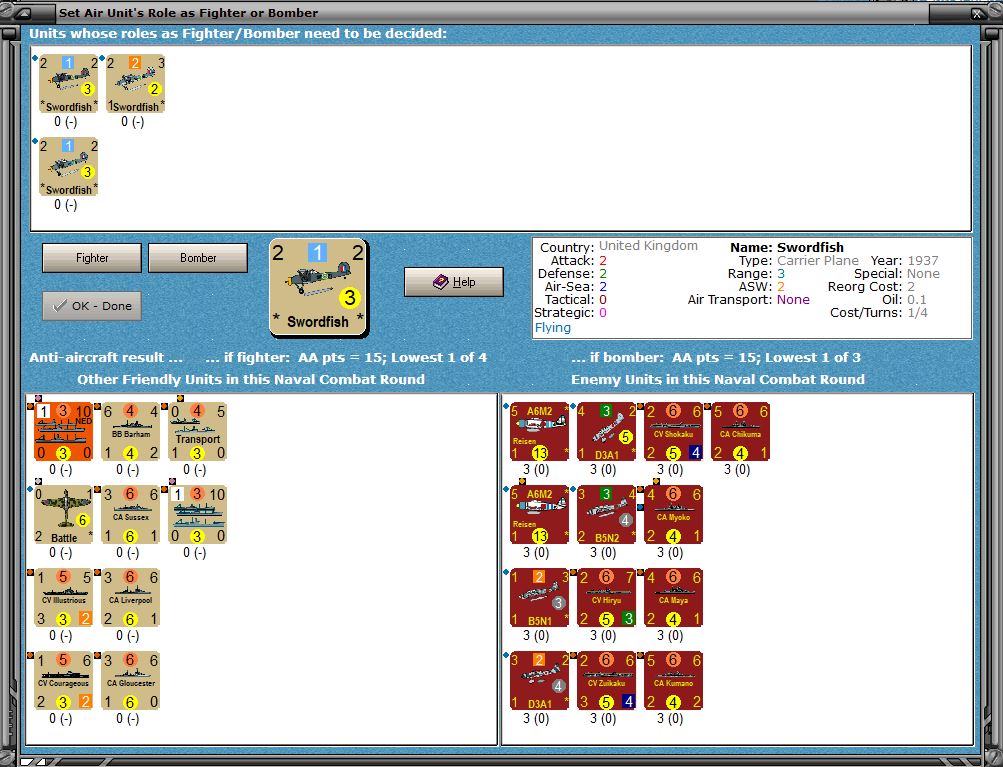Click the 'Cost/Turns: 1/4' value
Screen dimensions: 1003x767
click(879, 312)
